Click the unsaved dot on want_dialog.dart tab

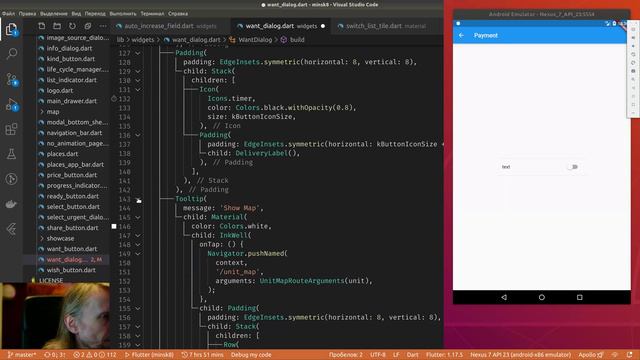(323, 26)
